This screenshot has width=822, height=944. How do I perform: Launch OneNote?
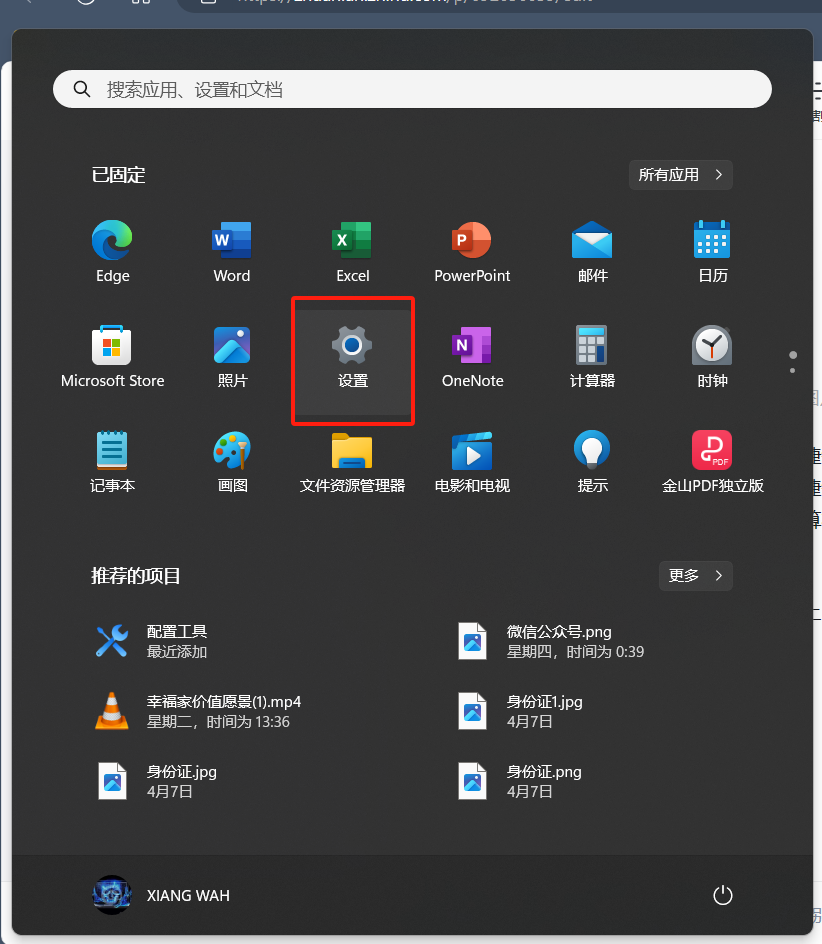[x=472, y=356]
